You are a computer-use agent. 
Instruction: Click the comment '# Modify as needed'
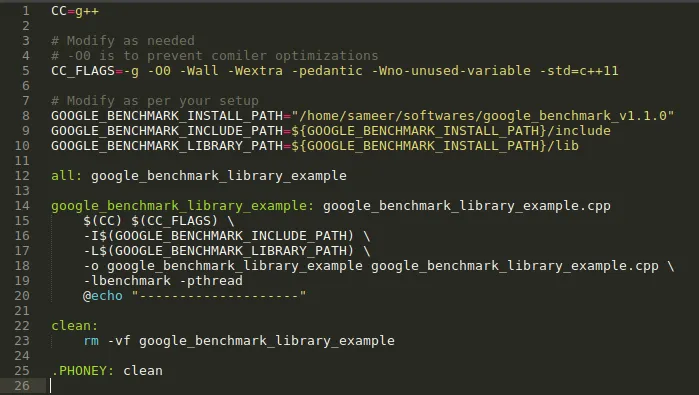click(123, 41)
